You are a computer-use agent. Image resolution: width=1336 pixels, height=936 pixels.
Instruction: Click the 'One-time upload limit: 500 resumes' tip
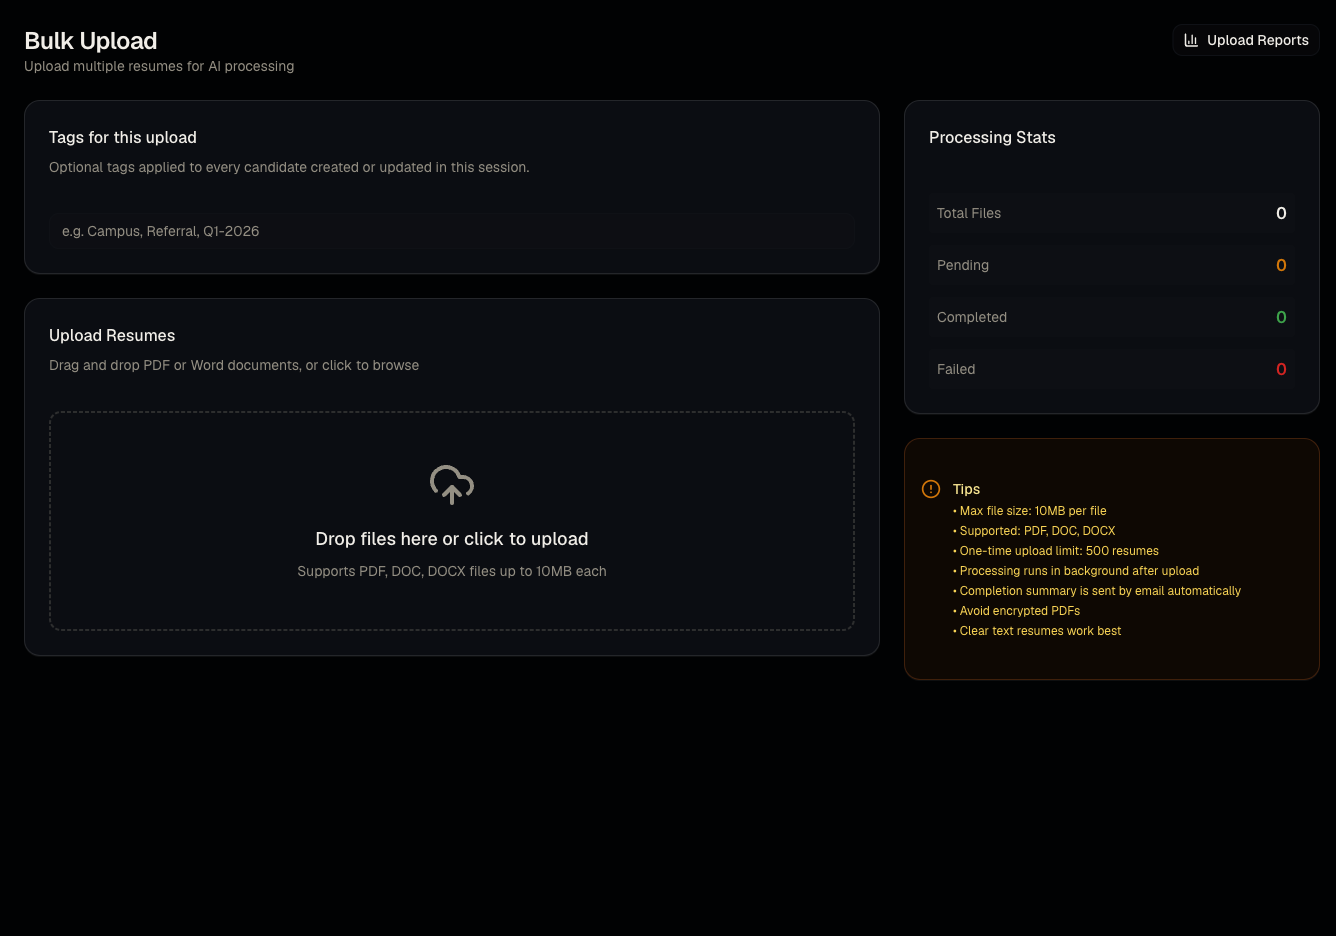1056,551
